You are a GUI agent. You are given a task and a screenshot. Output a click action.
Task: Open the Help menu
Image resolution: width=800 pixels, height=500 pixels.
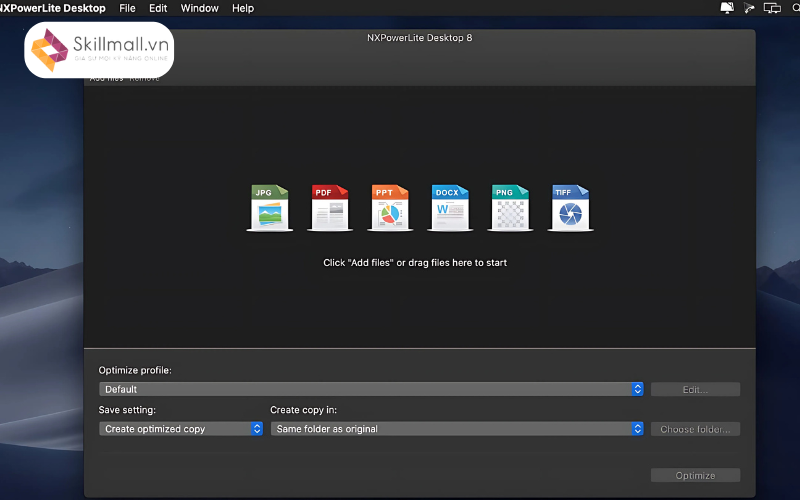pyautogui.click(x=243, y=8)
